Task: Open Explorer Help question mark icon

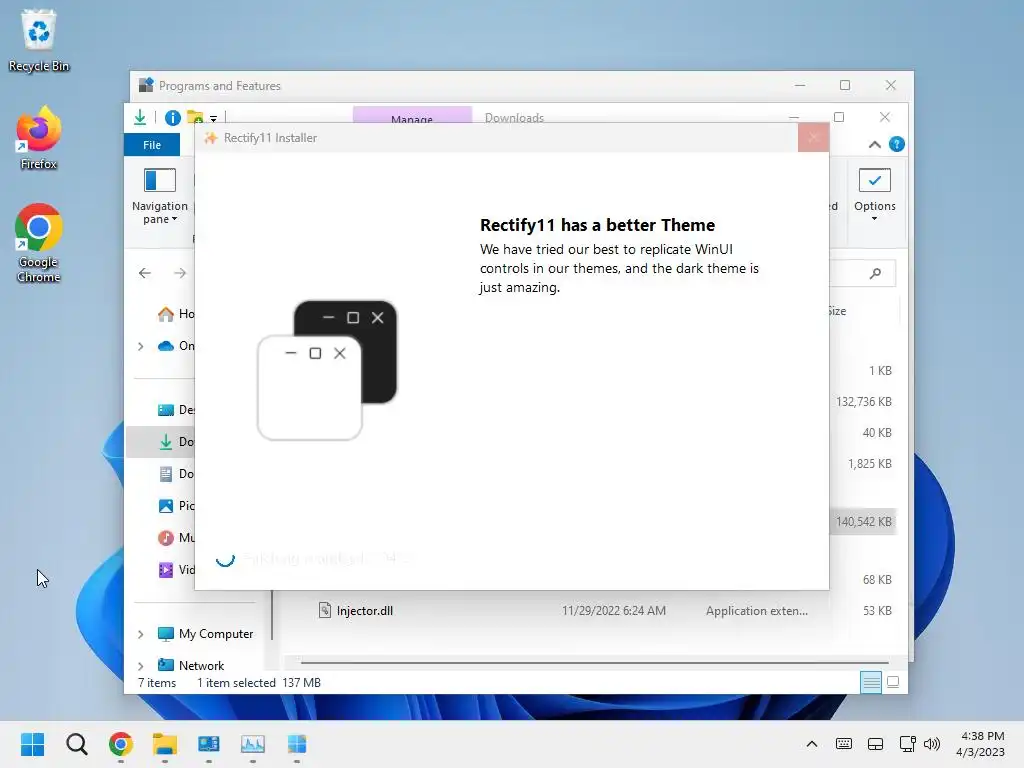Action: pos(897,144)
